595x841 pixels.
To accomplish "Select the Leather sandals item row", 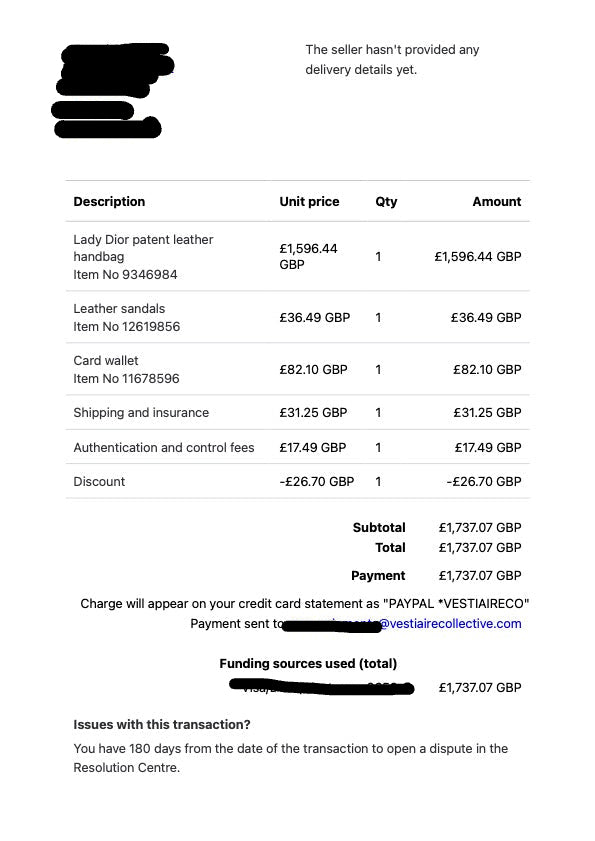I will 298,317.
